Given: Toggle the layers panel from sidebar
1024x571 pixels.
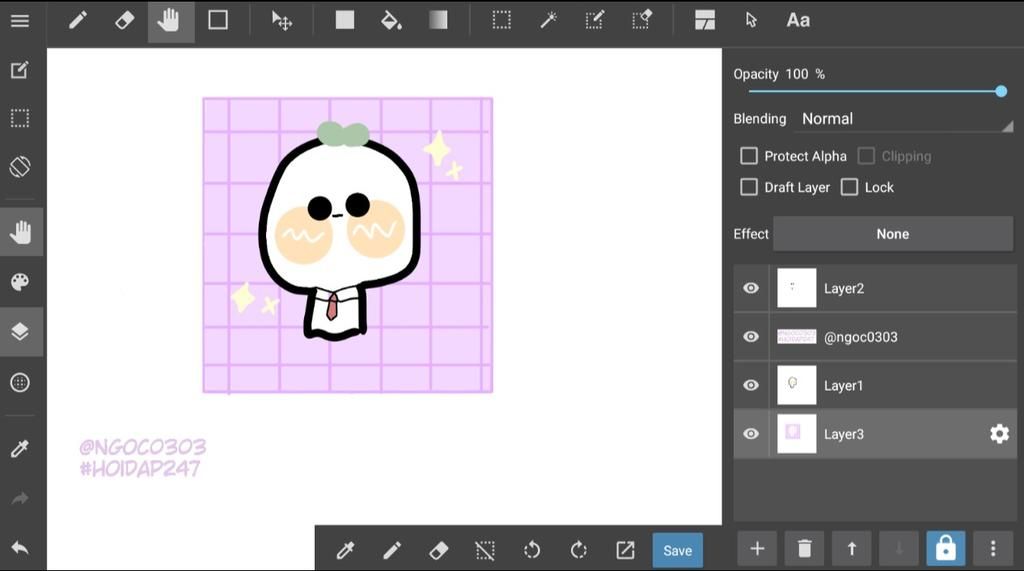Looking at the screenshot, I should (22, 332).
